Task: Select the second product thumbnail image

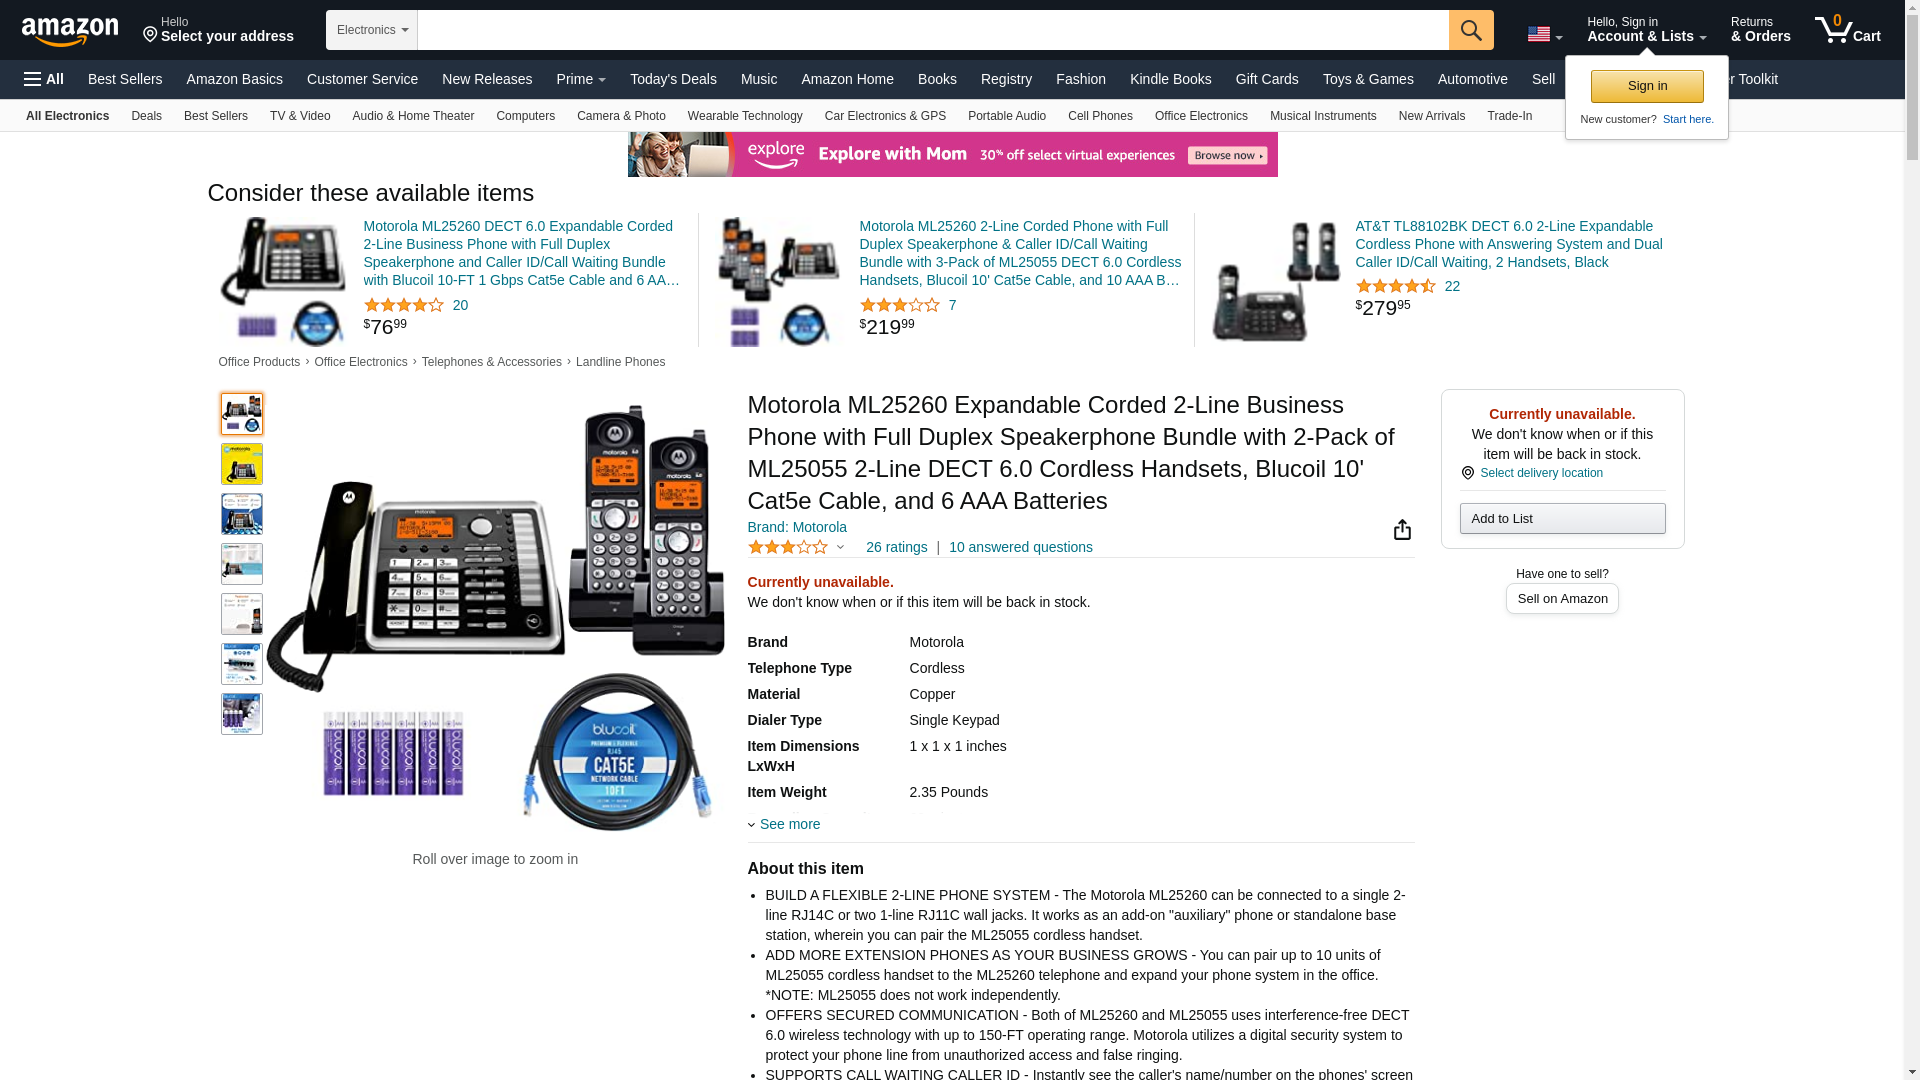Action: (x=242, y=464)
